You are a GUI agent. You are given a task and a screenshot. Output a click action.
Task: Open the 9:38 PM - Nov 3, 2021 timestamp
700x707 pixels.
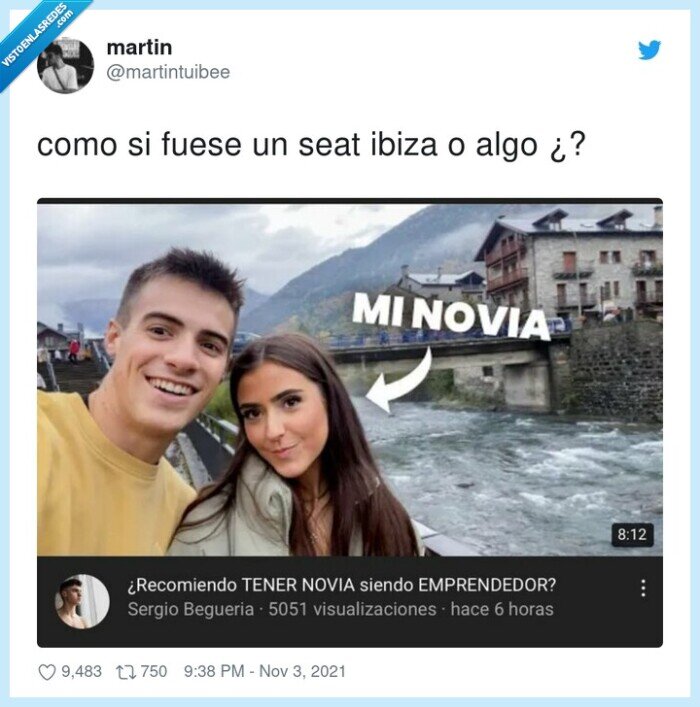click(x=265, y=671)
